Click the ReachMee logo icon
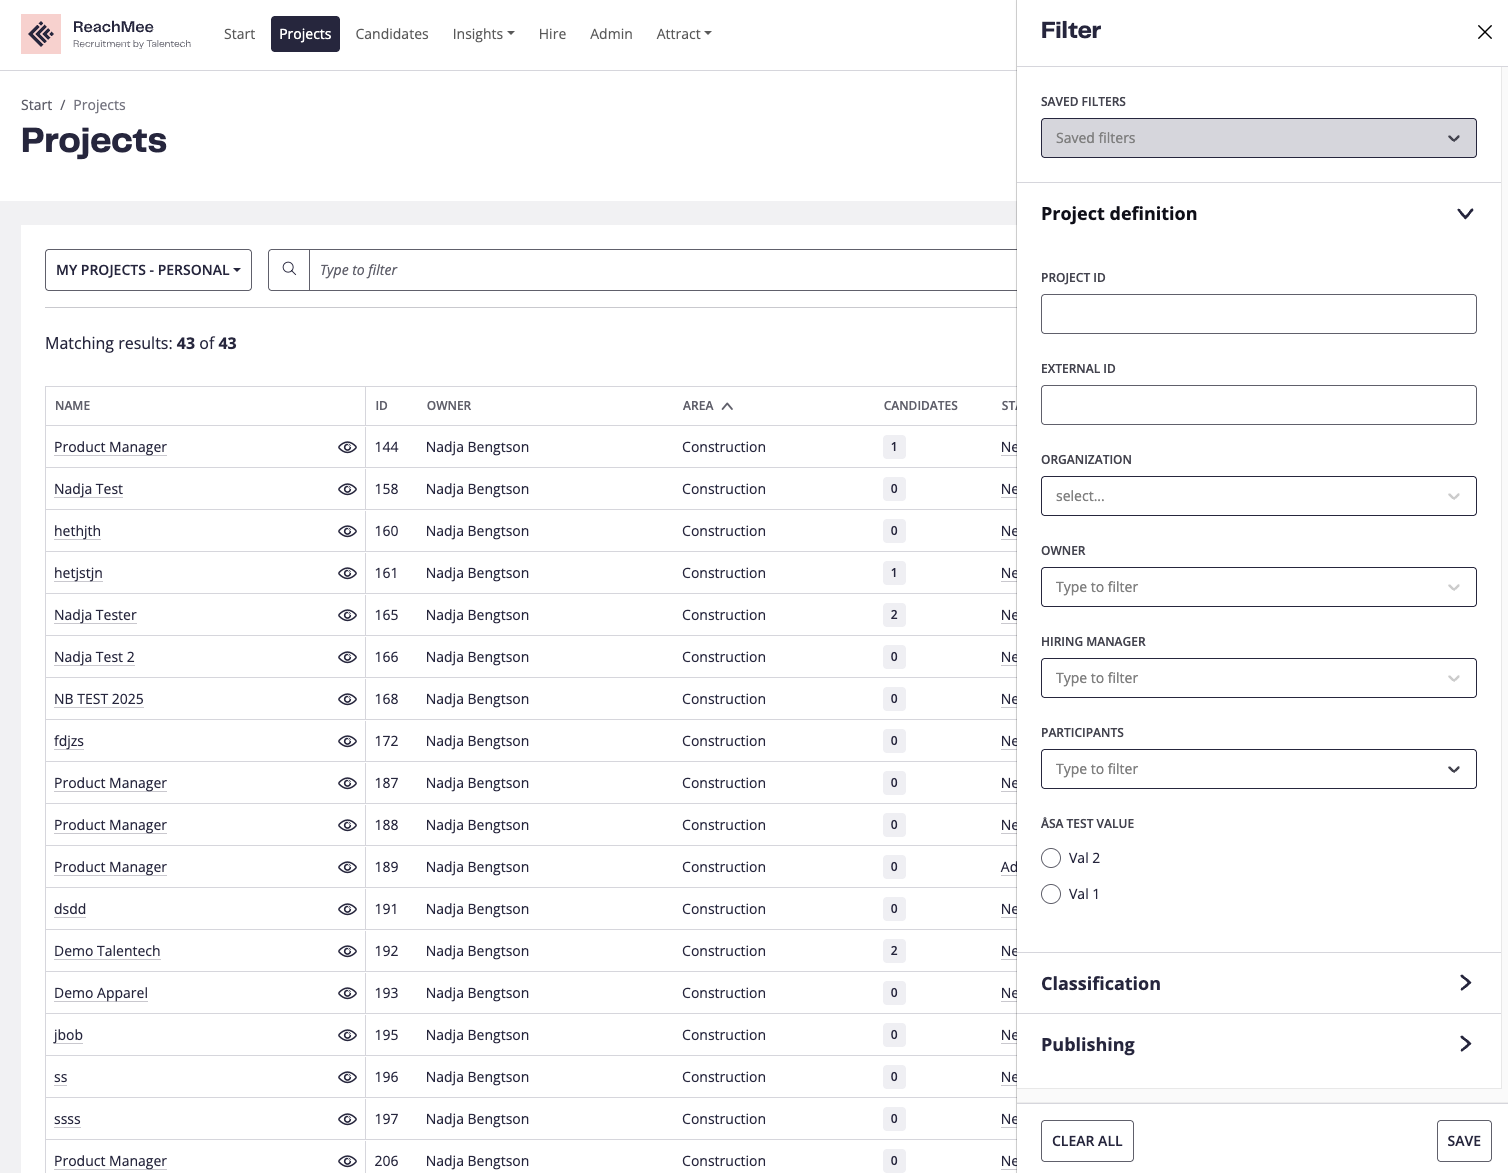The width and height of the screenshot is (1508, 1173). tap(41, 35)
